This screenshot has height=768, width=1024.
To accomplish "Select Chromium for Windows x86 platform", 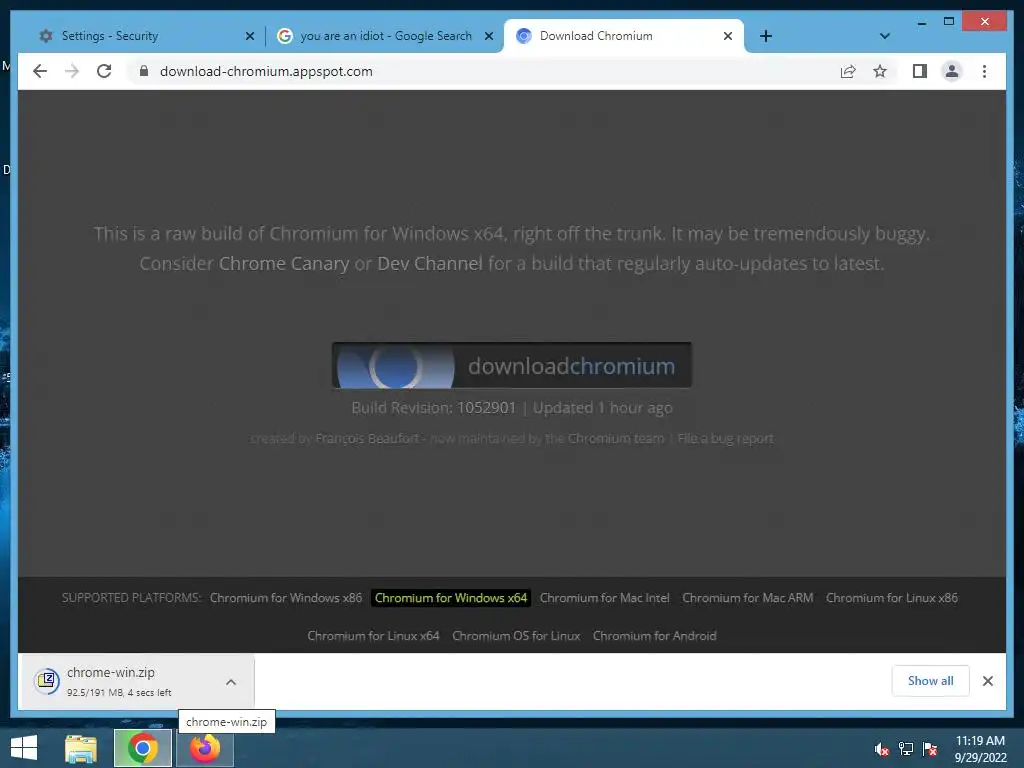I will pos(285,598).
